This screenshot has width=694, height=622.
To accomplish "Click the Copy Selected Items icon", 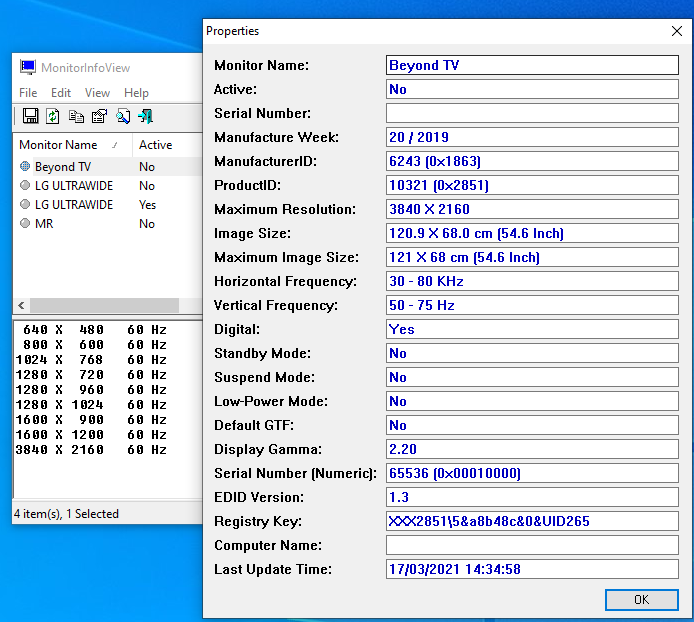I will [76, 116].
